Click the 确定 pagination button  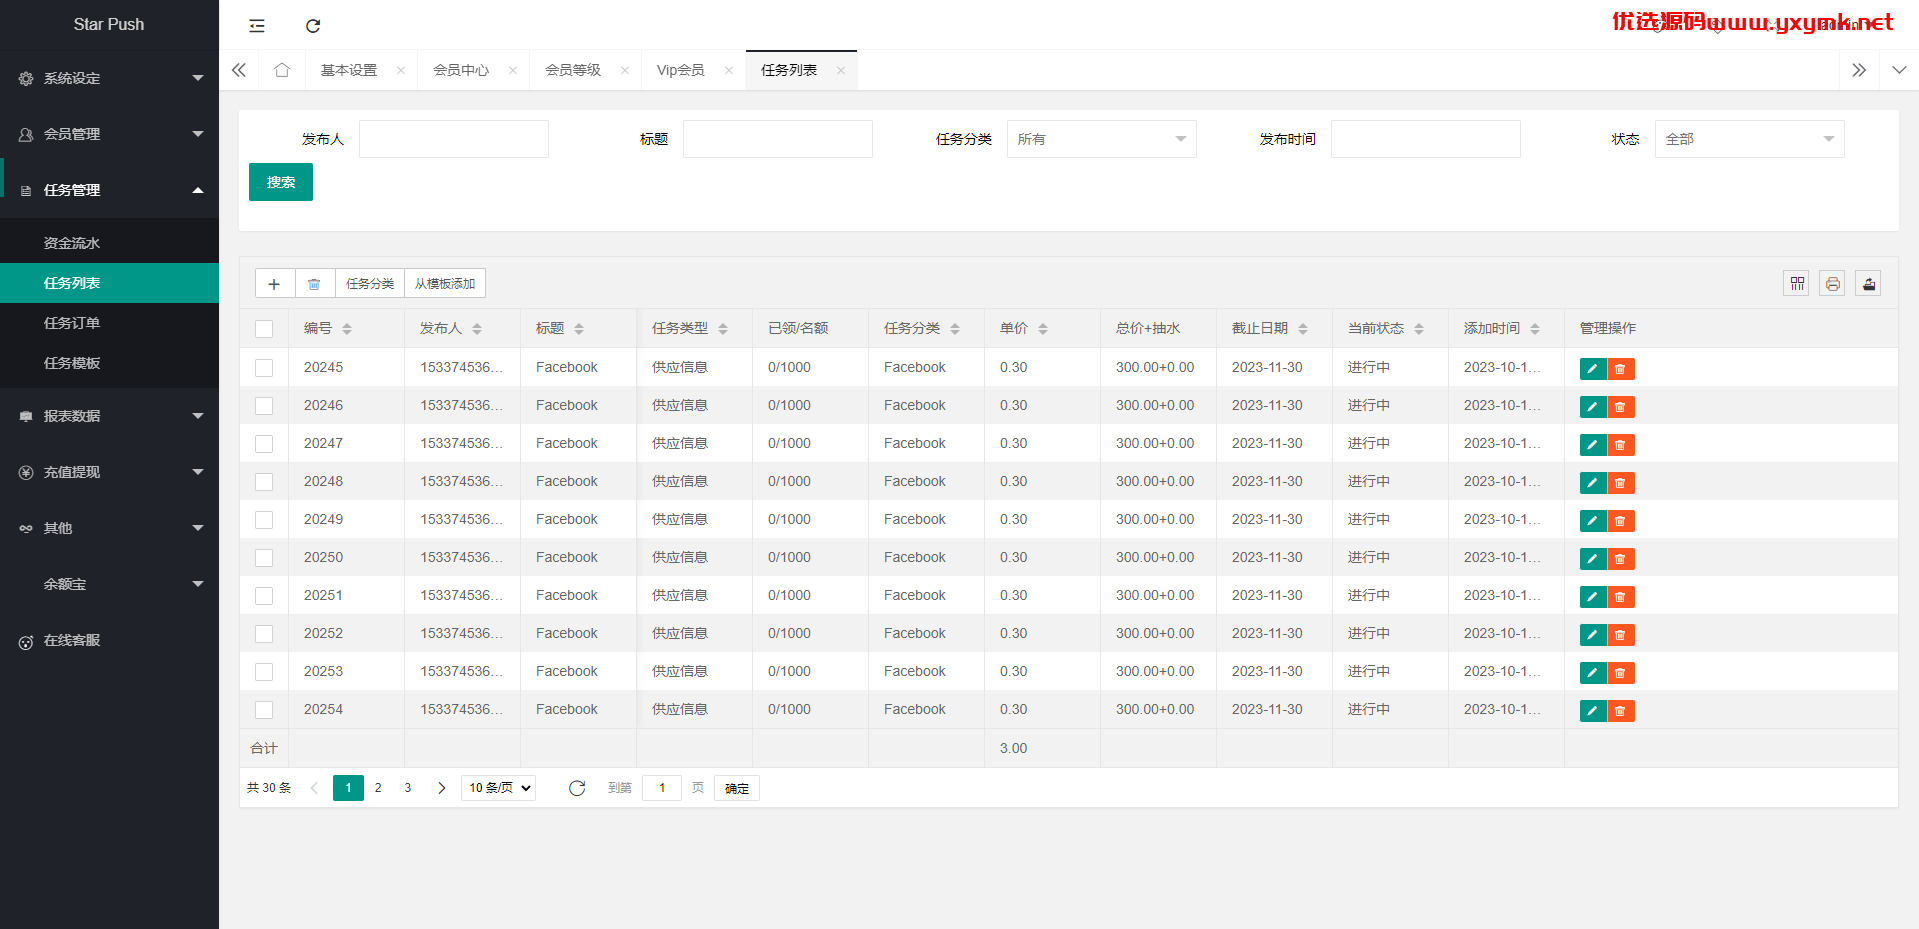pos(737,788)
